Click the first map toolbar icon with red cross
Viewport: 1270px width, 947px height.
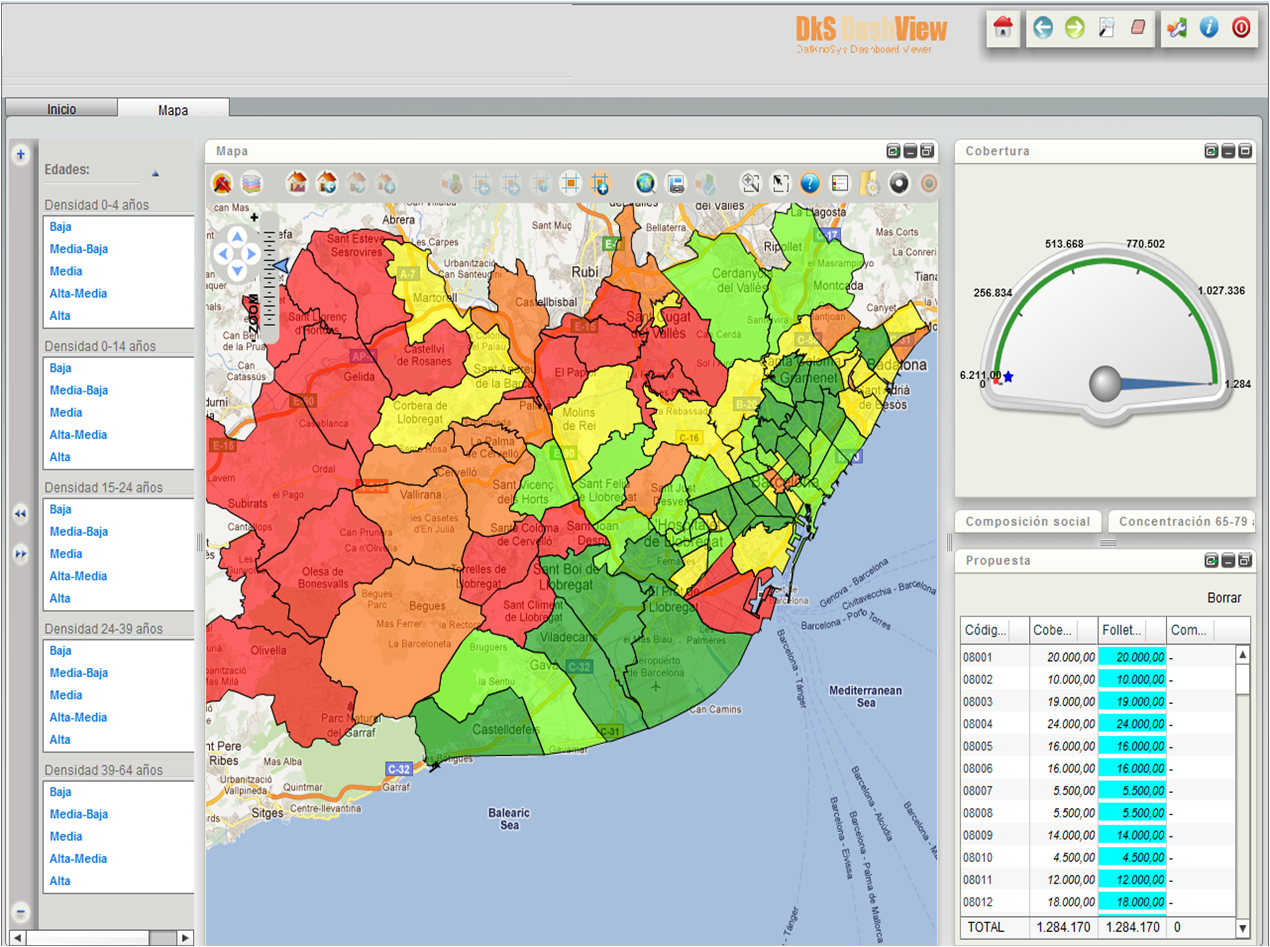pos(222,183)
